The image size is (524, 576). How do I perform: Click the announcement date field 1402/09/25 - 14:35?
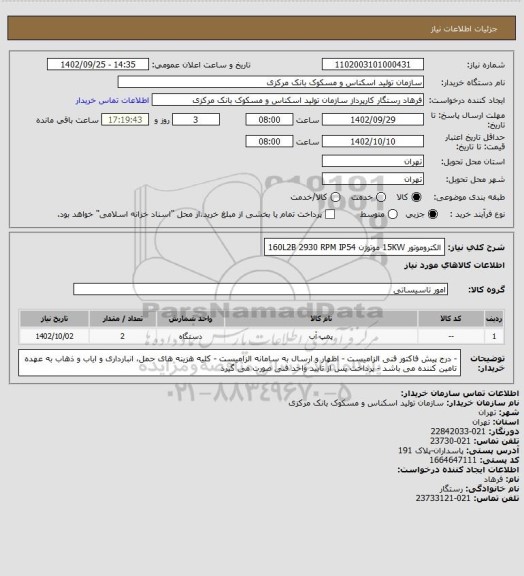pos(98,65)
